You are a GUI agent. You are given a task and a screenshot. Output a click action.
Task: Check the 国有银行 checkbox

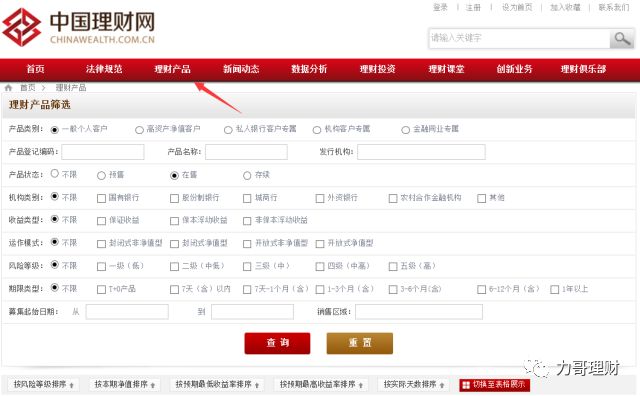[101, 198]
